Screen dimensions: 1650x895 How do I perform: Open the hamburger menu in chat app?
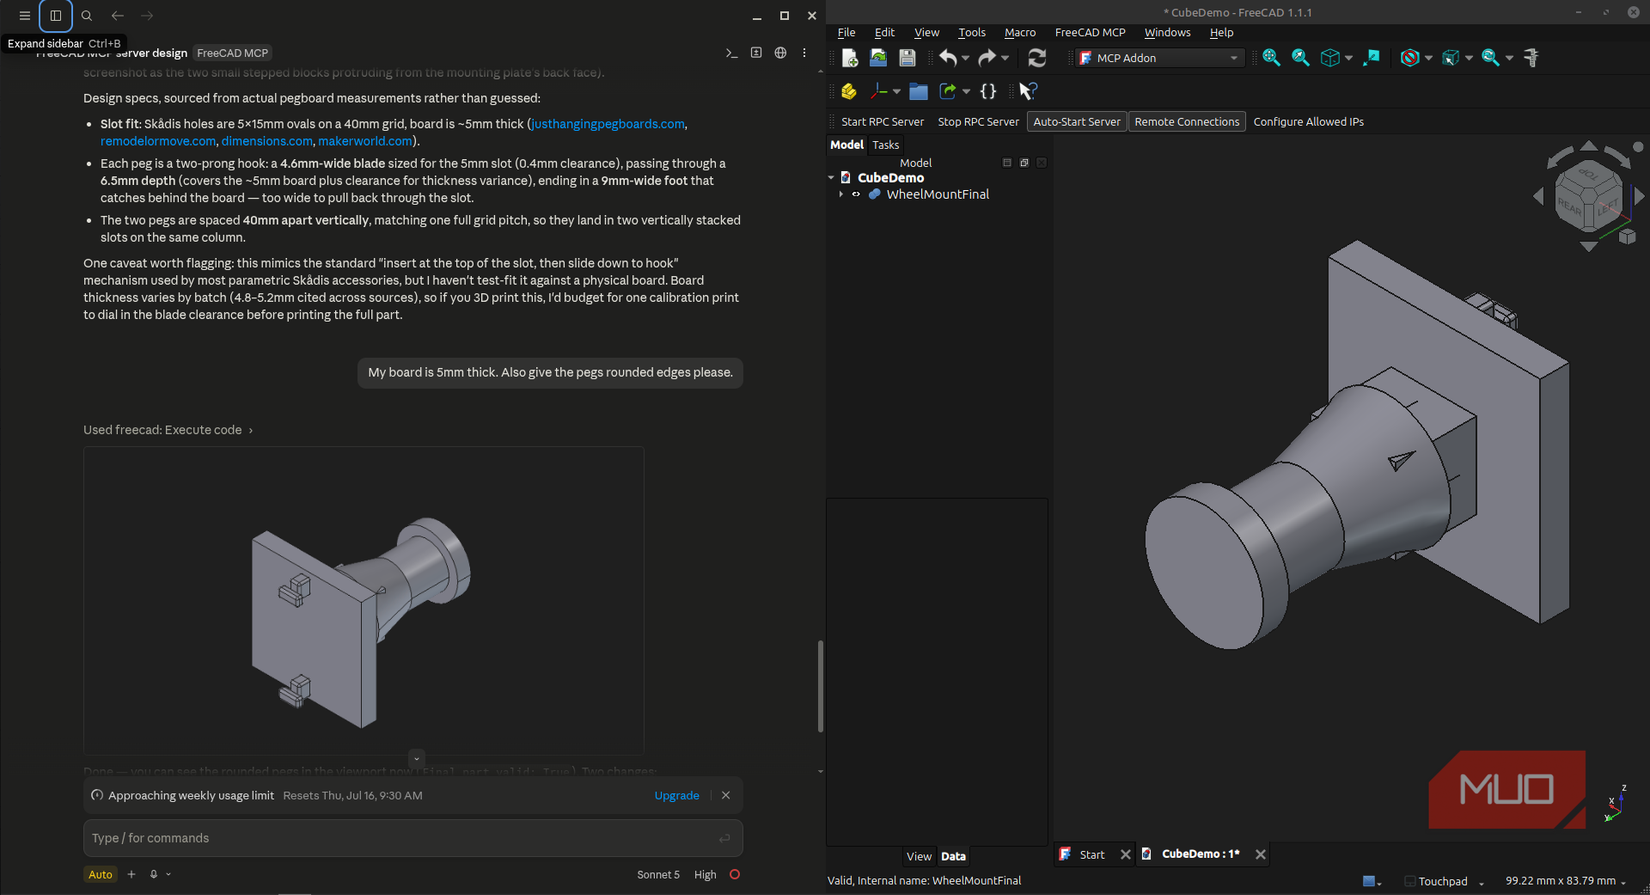(24, 16)
